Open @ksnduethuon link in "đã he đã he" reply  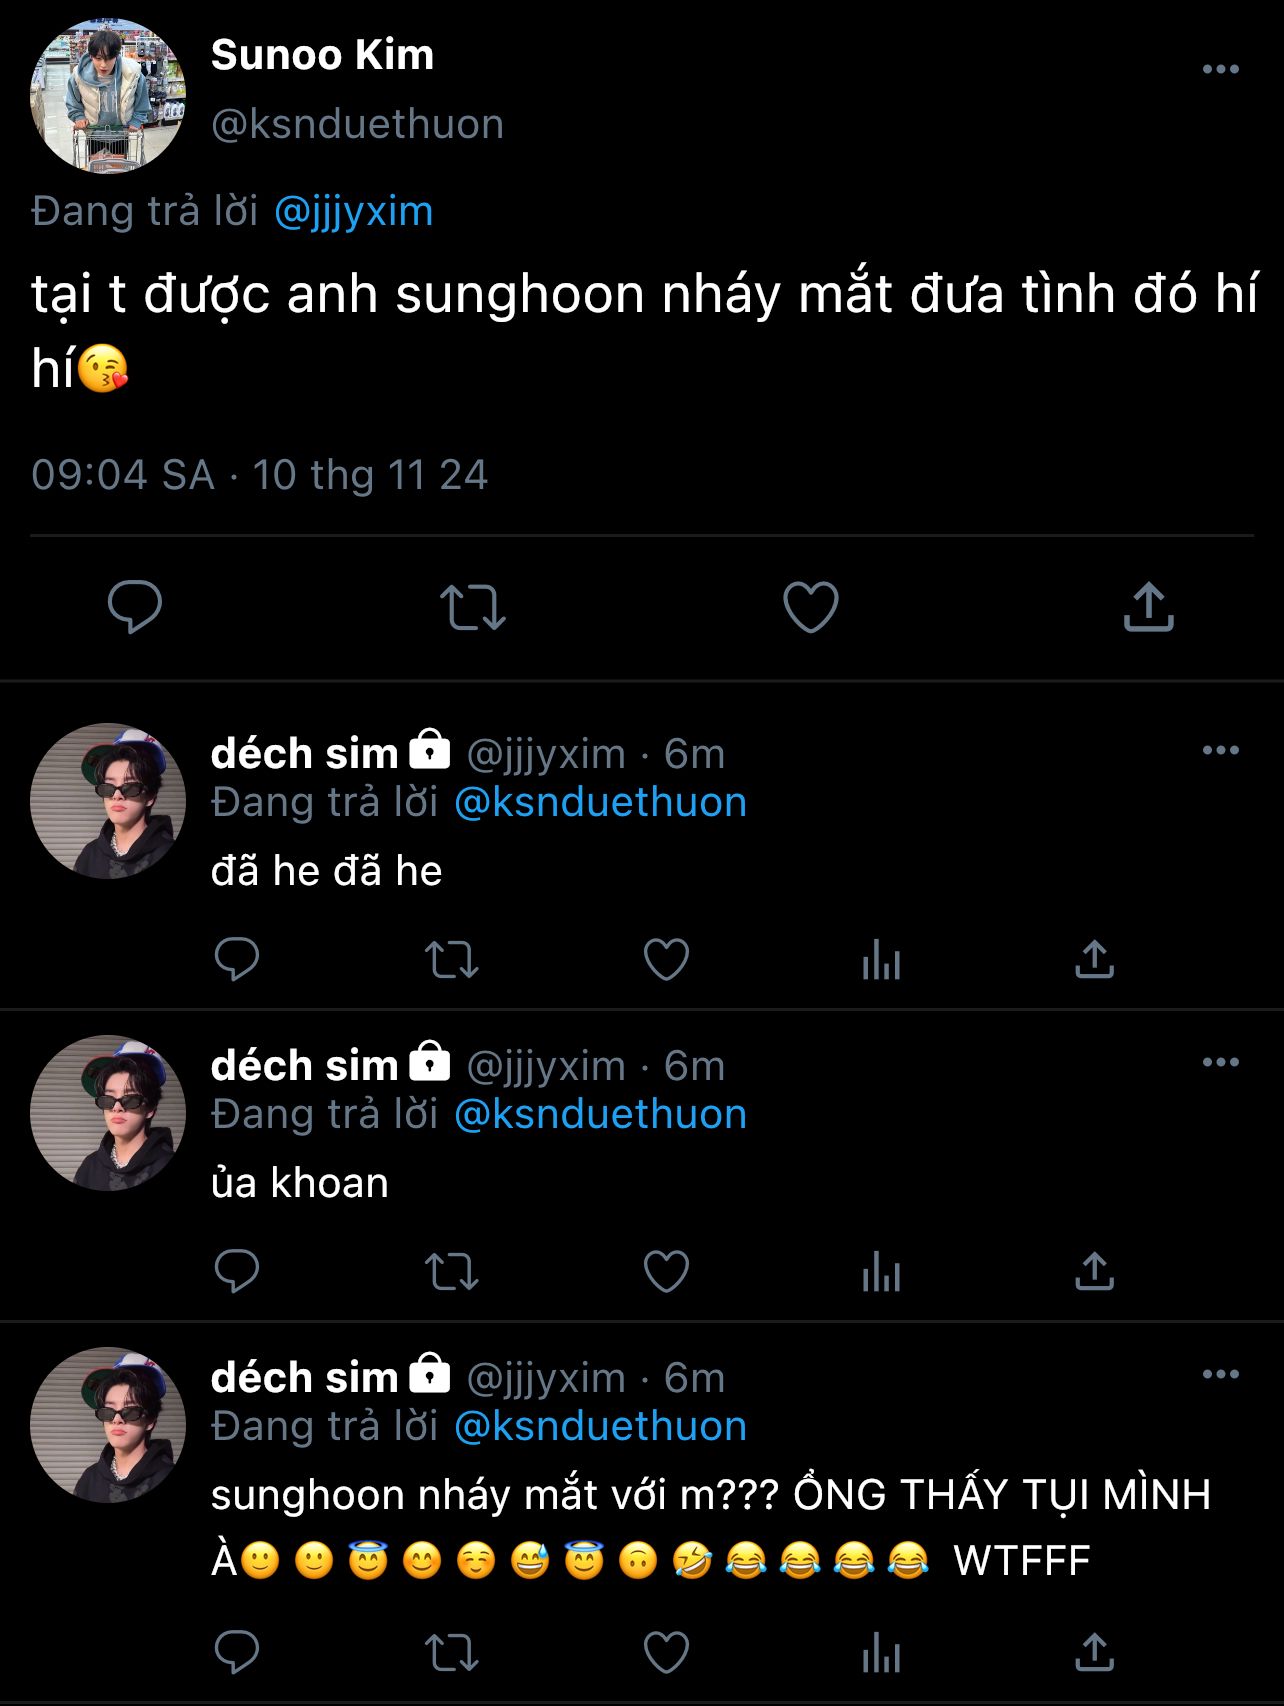600,803
